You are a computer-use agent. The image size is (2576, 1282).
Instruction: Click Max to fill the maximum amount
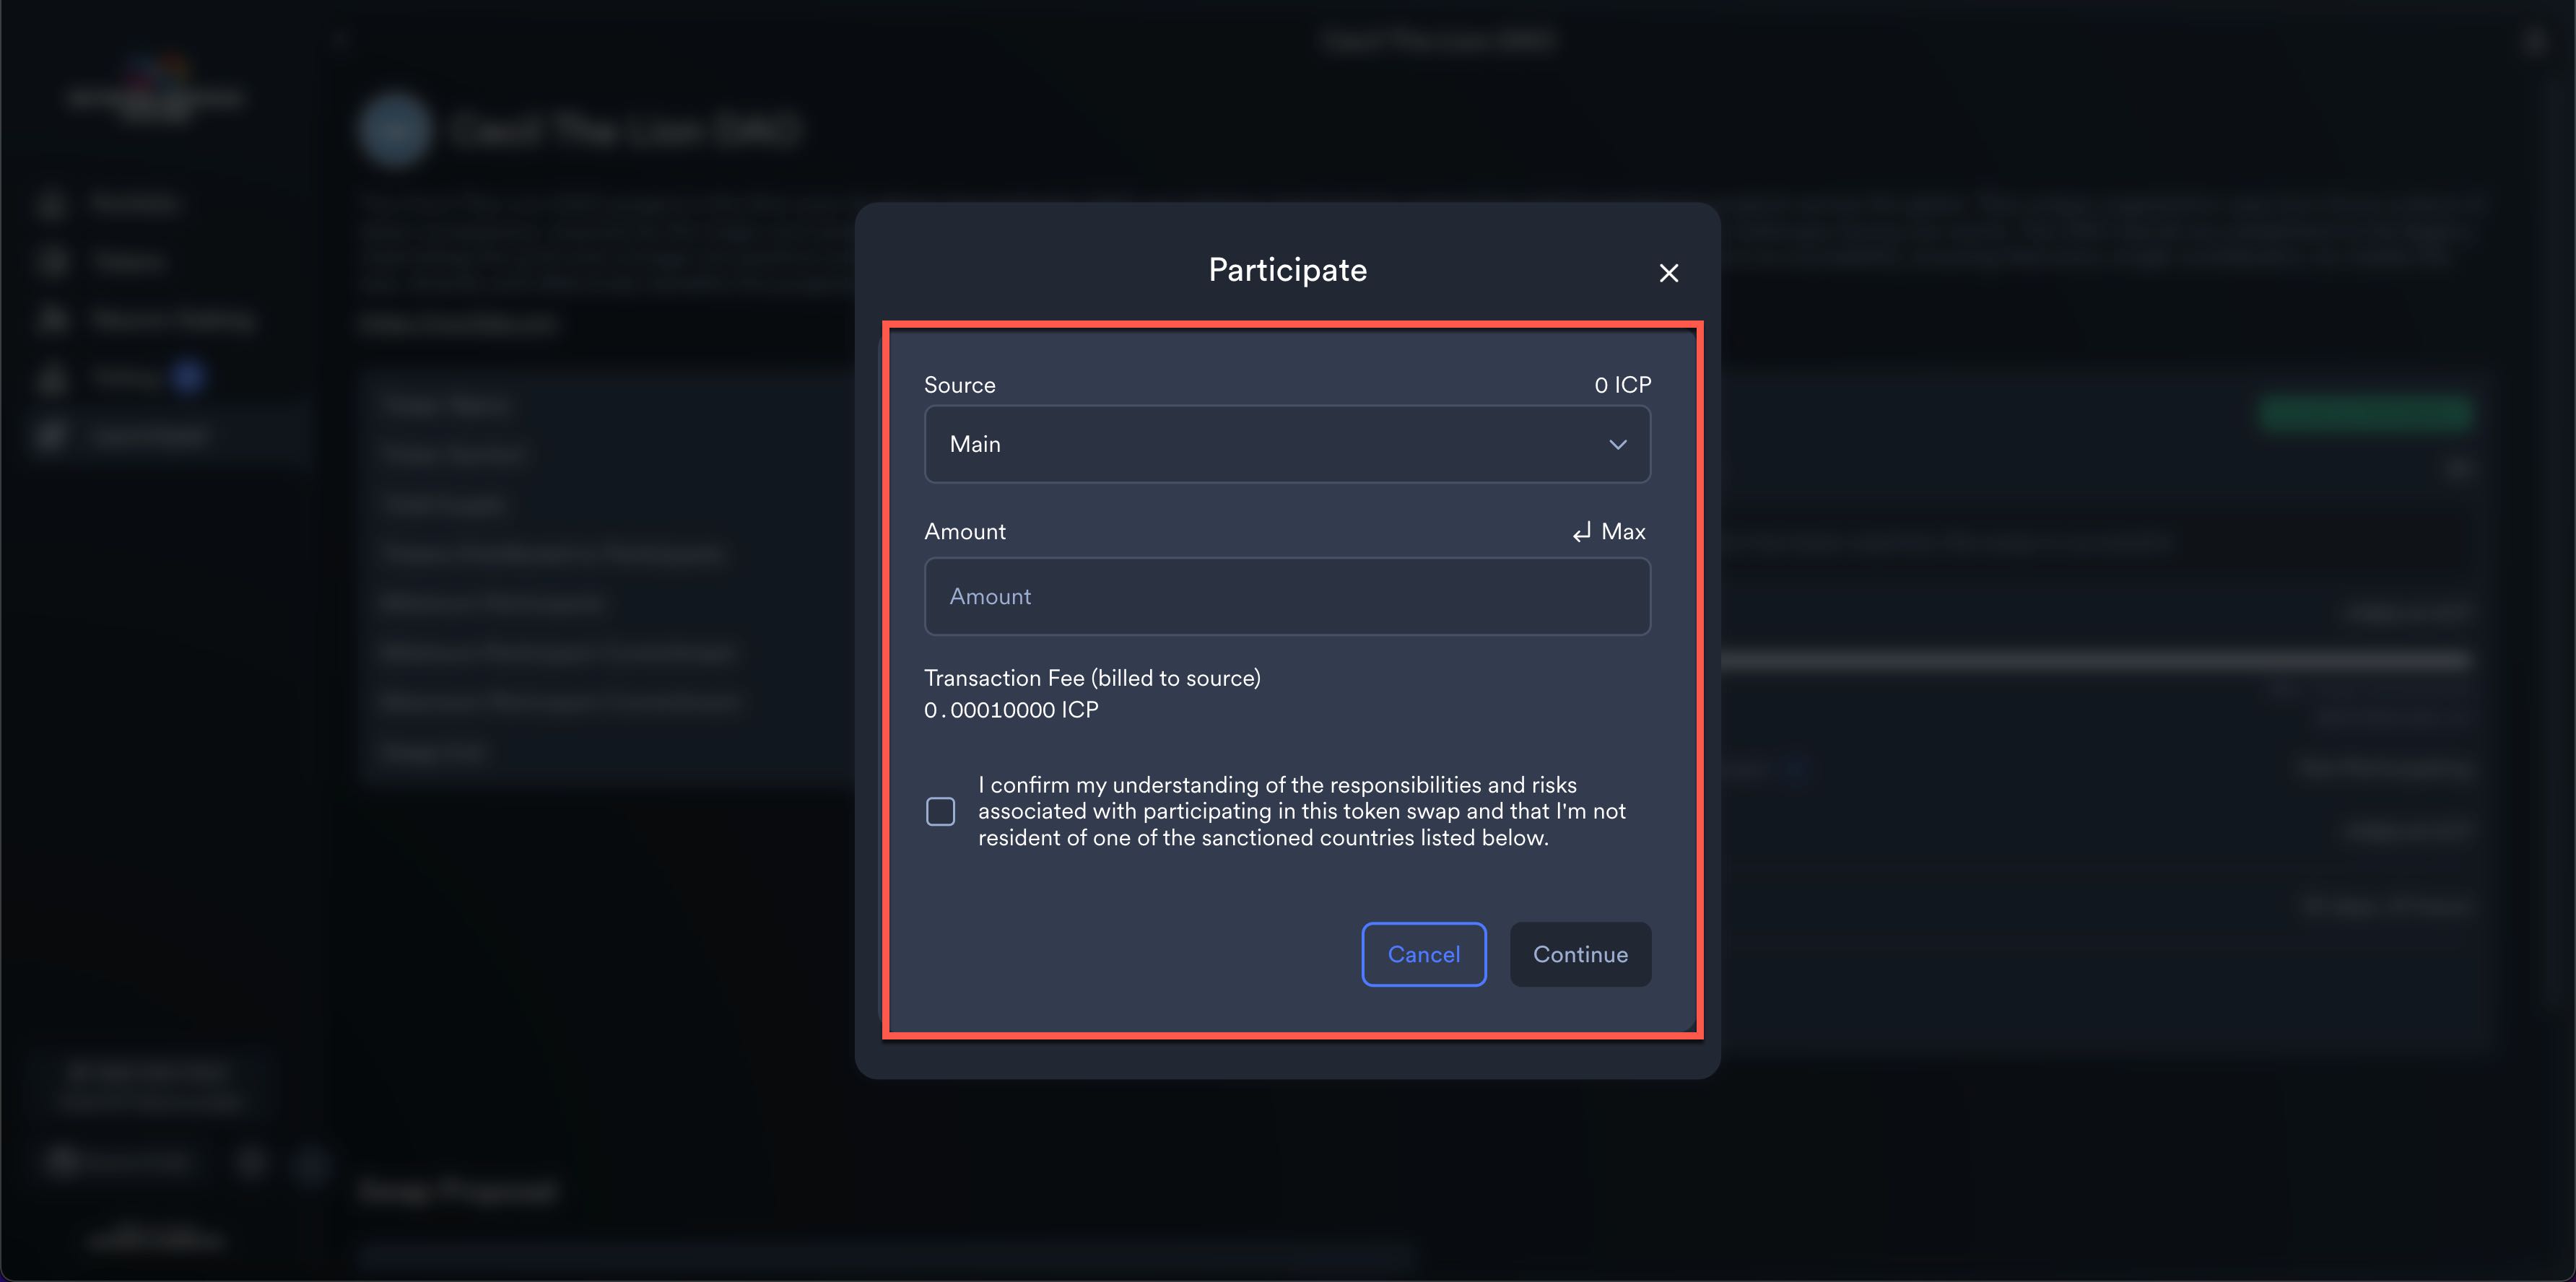[x=1623, y=531]
